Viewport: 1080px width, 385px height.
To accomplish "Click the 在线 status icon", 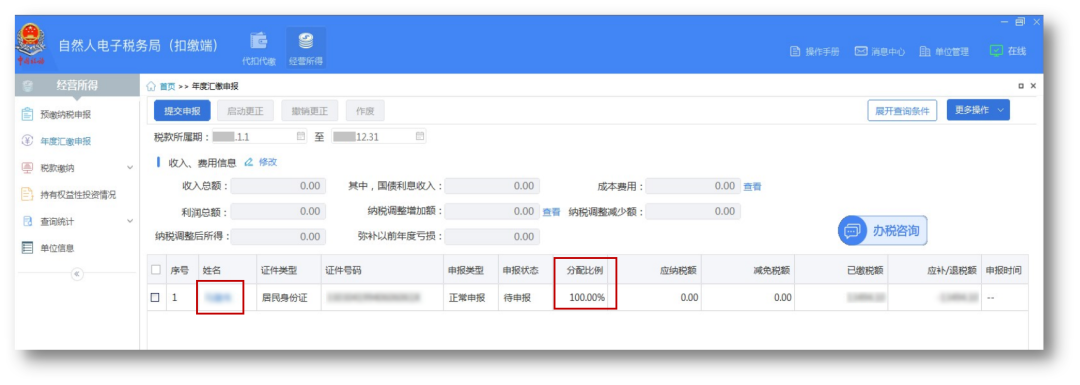I will pos(996,51).
